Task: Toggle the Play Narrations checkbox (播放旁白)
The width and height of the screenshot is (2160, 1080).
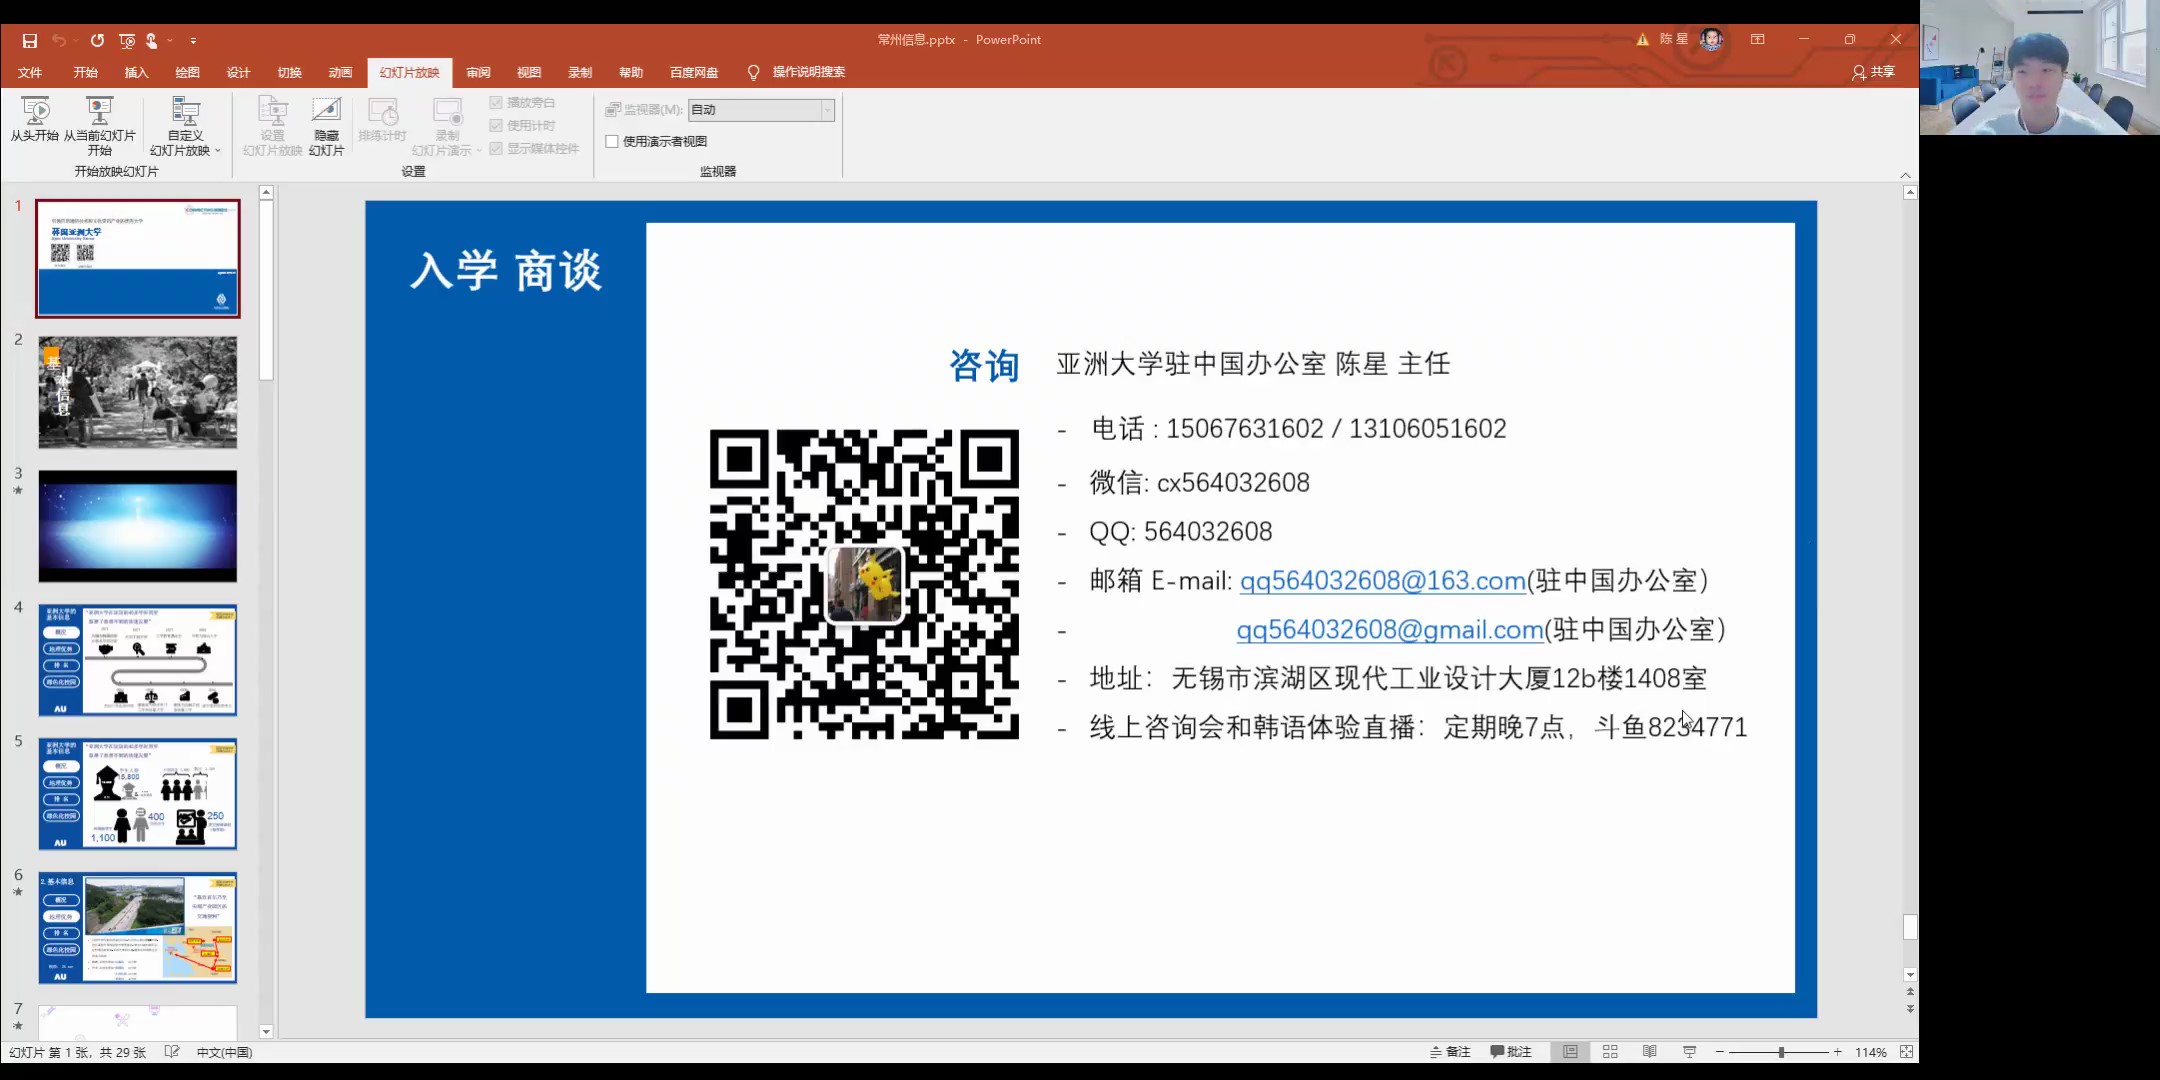Action: [522, 103]
